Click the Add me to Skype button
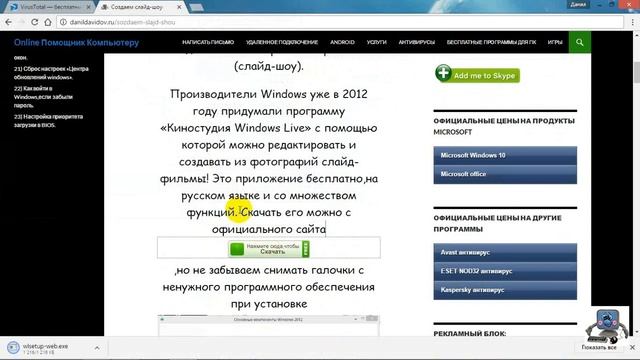Screen dimensions: 640x360 pyautogui.click(x=478, y=74)
